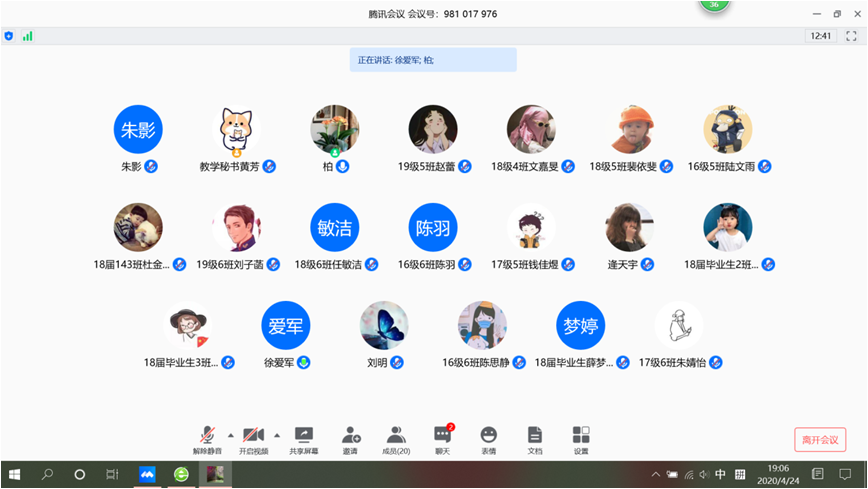Click the Invite (邀请) icon
The image size is (868, 489).
coord(350,438)
